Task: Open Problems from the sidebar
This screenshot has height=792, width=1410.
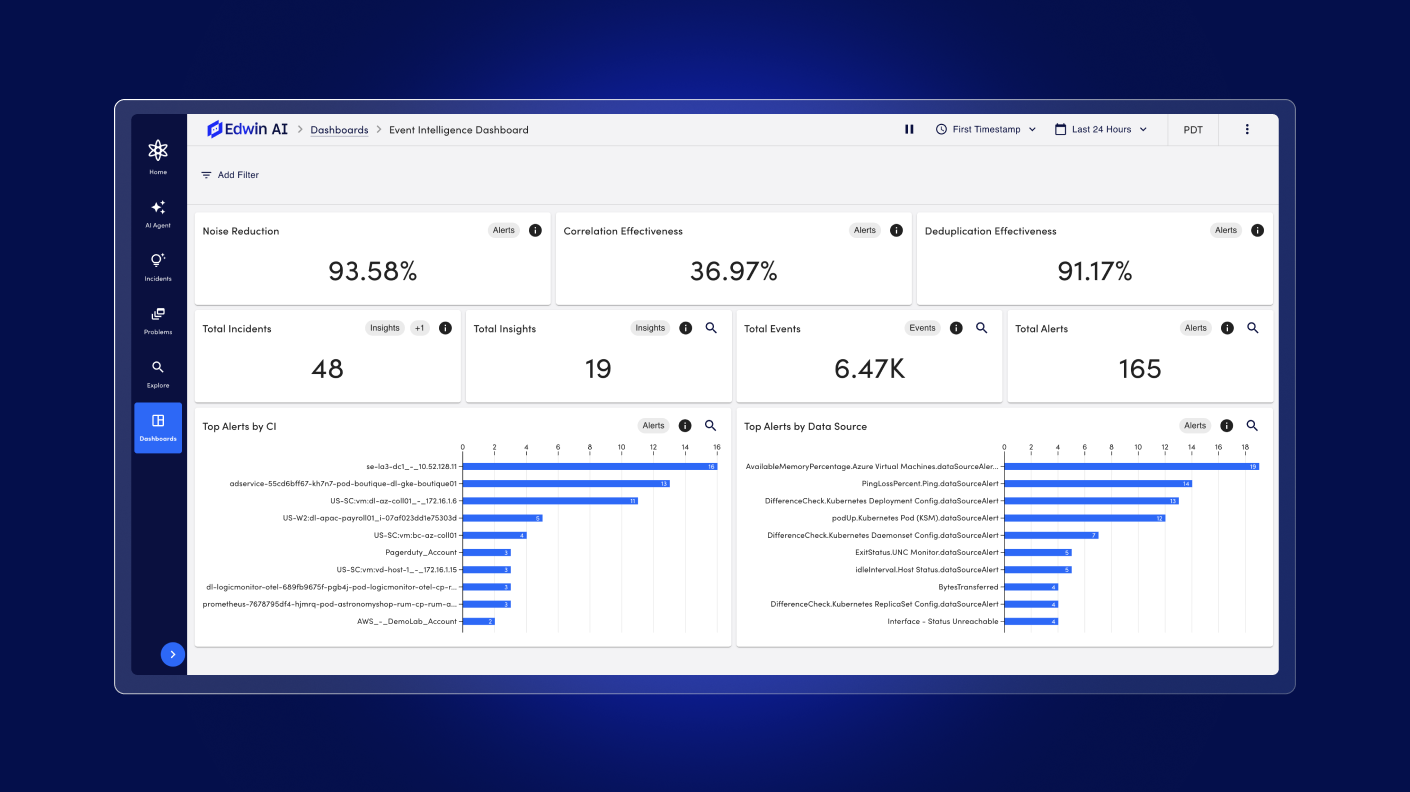Action: tap(158, 320)
